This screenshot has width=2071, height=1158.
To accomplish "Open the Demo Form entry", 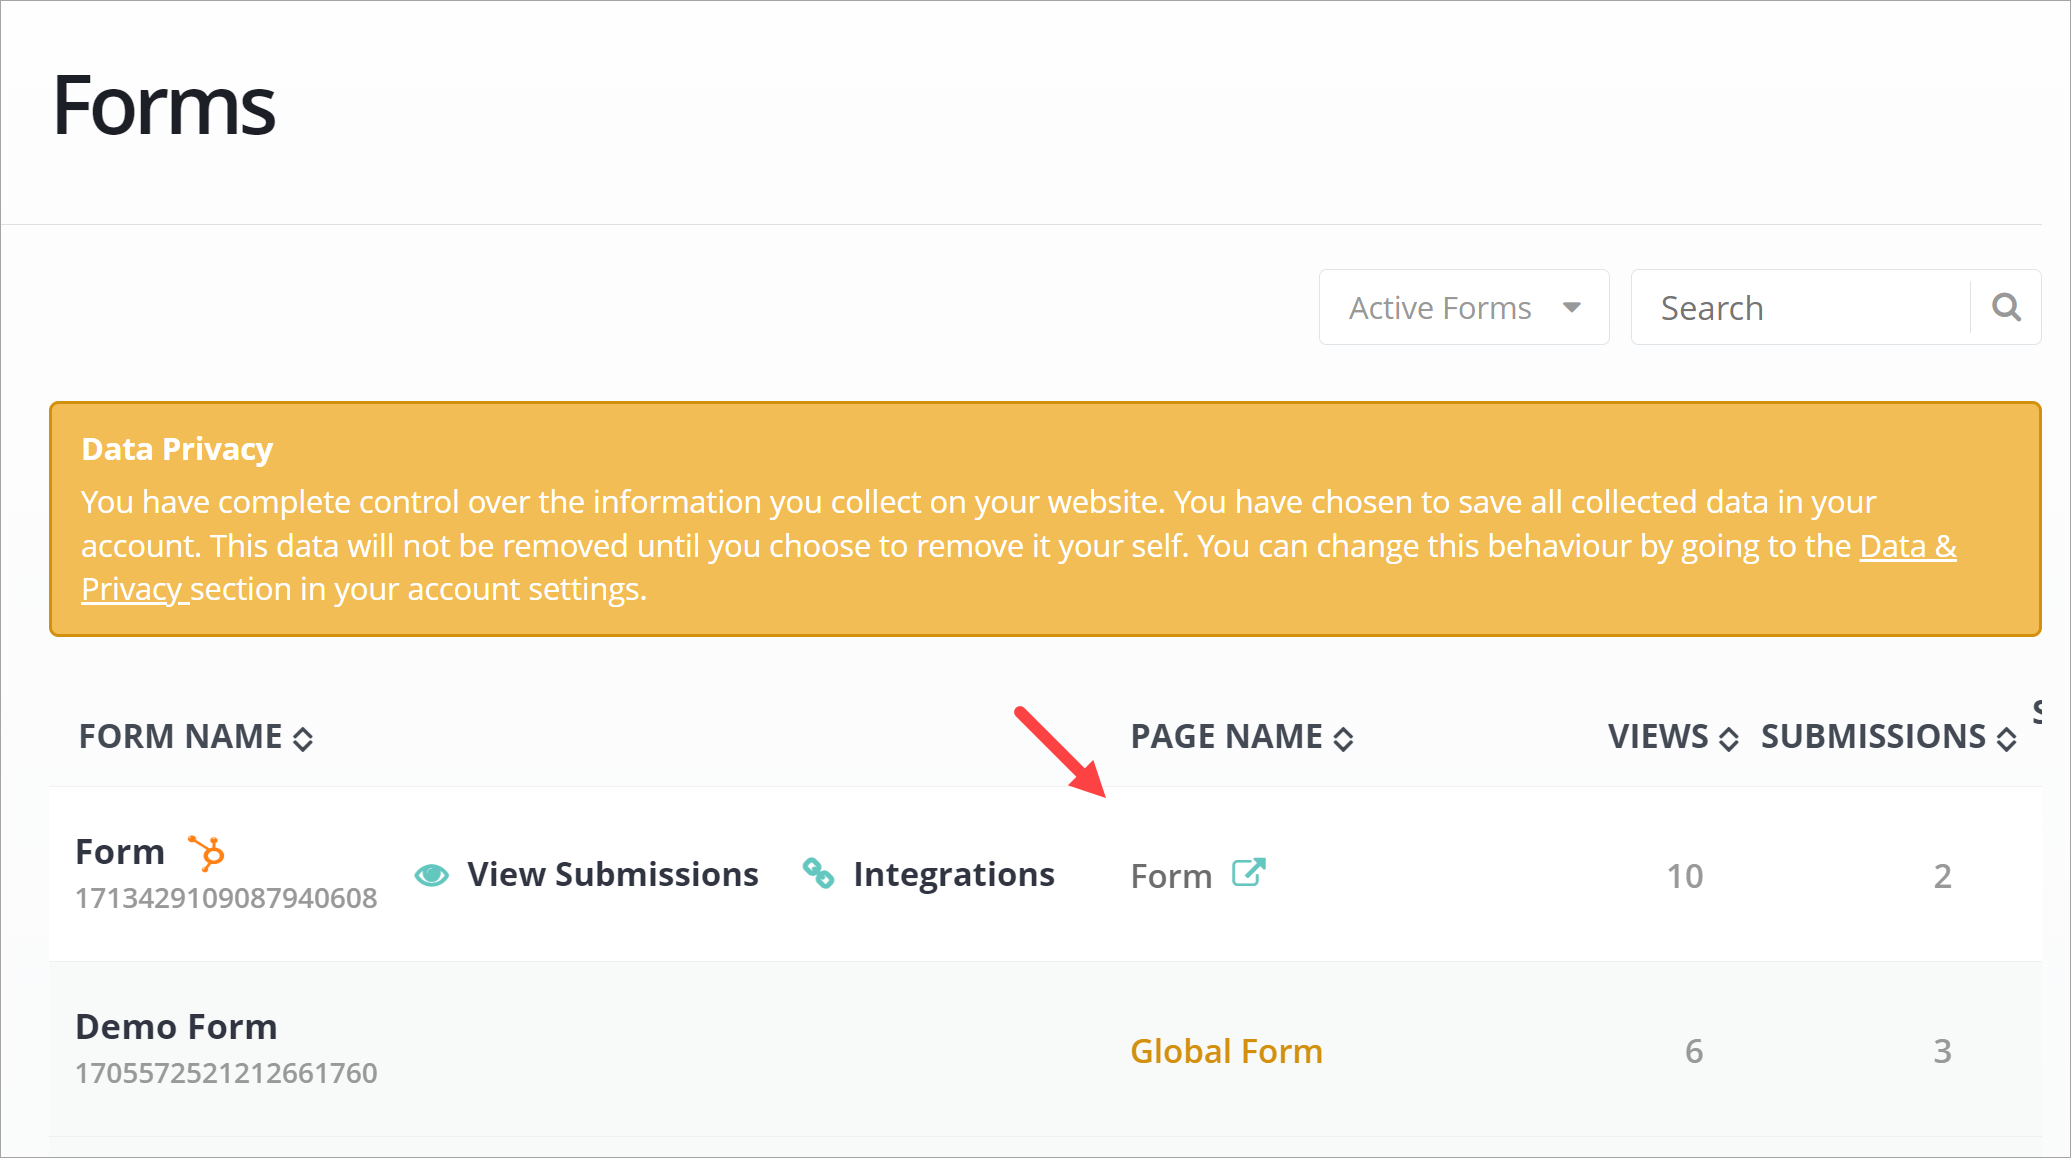I will [x=176, y=1027].
